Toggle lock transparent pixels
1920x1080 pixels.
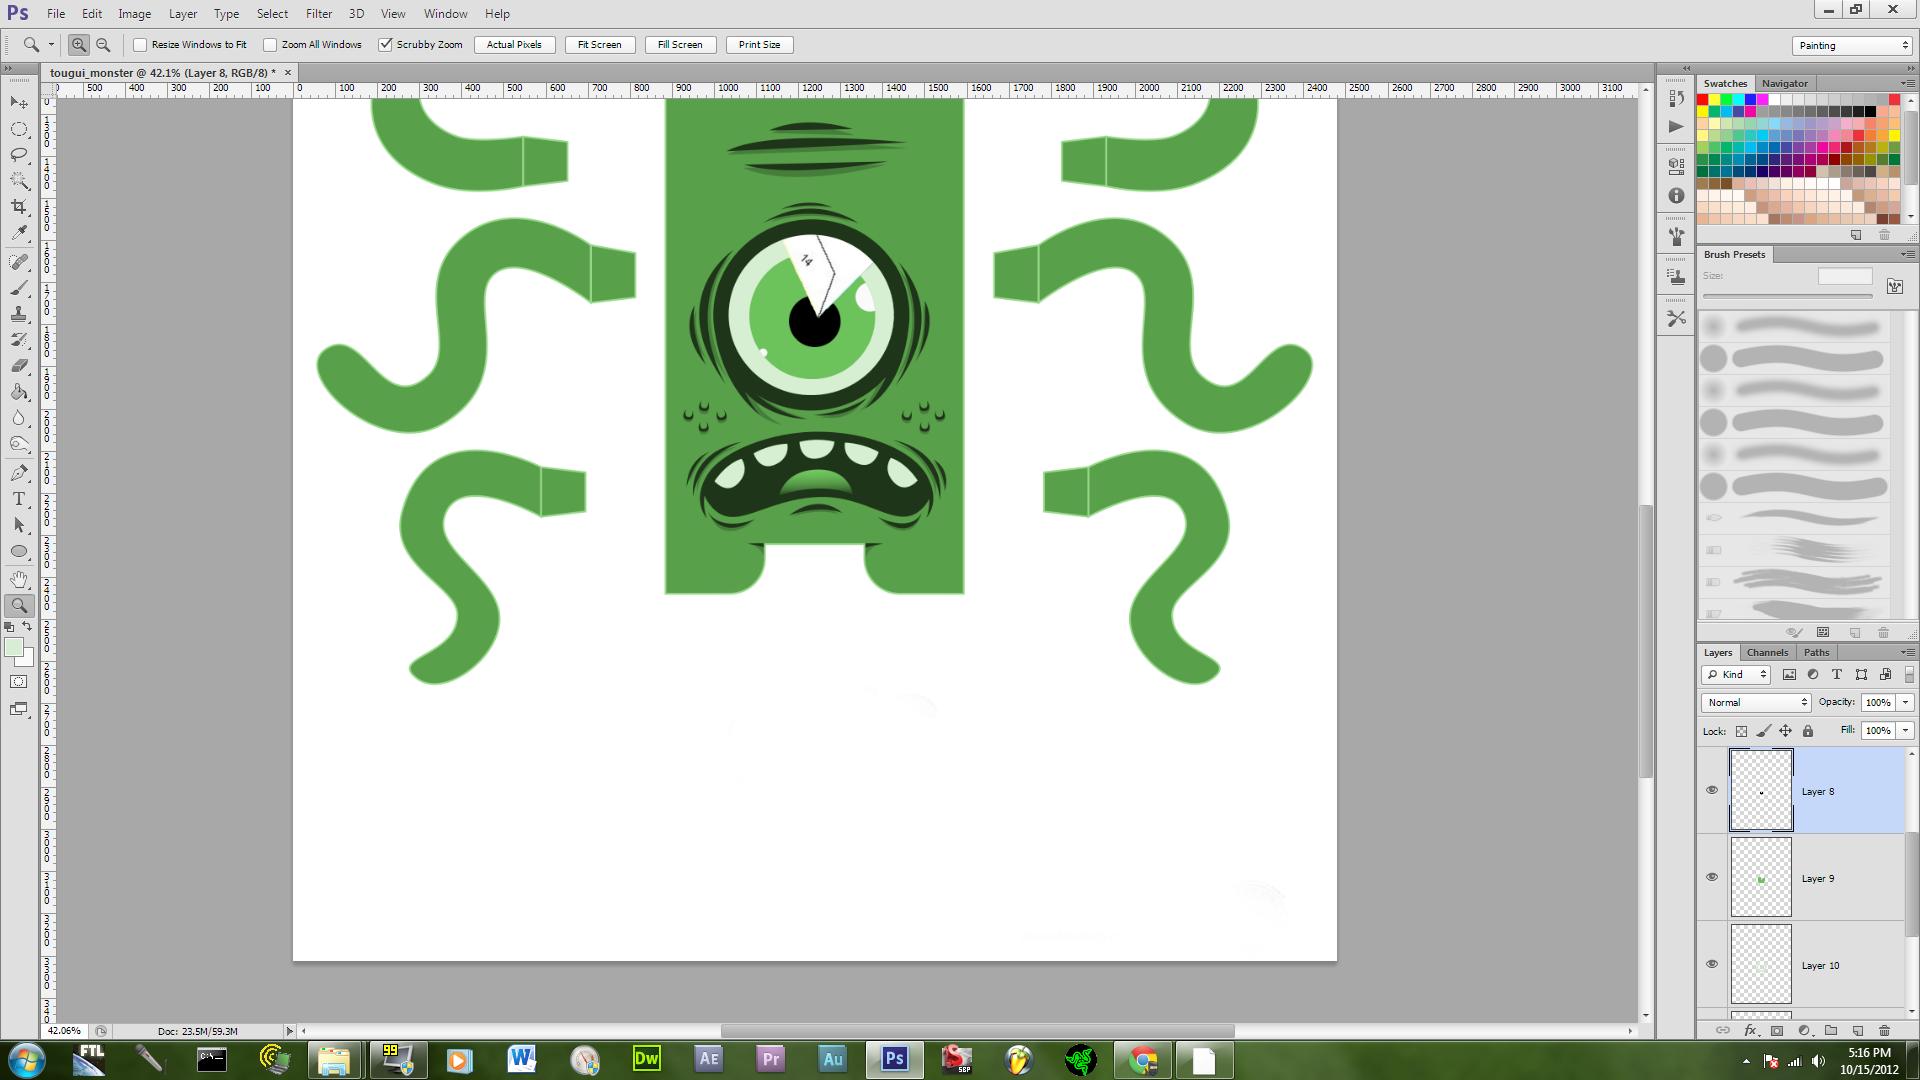[x=1741, y=731]
